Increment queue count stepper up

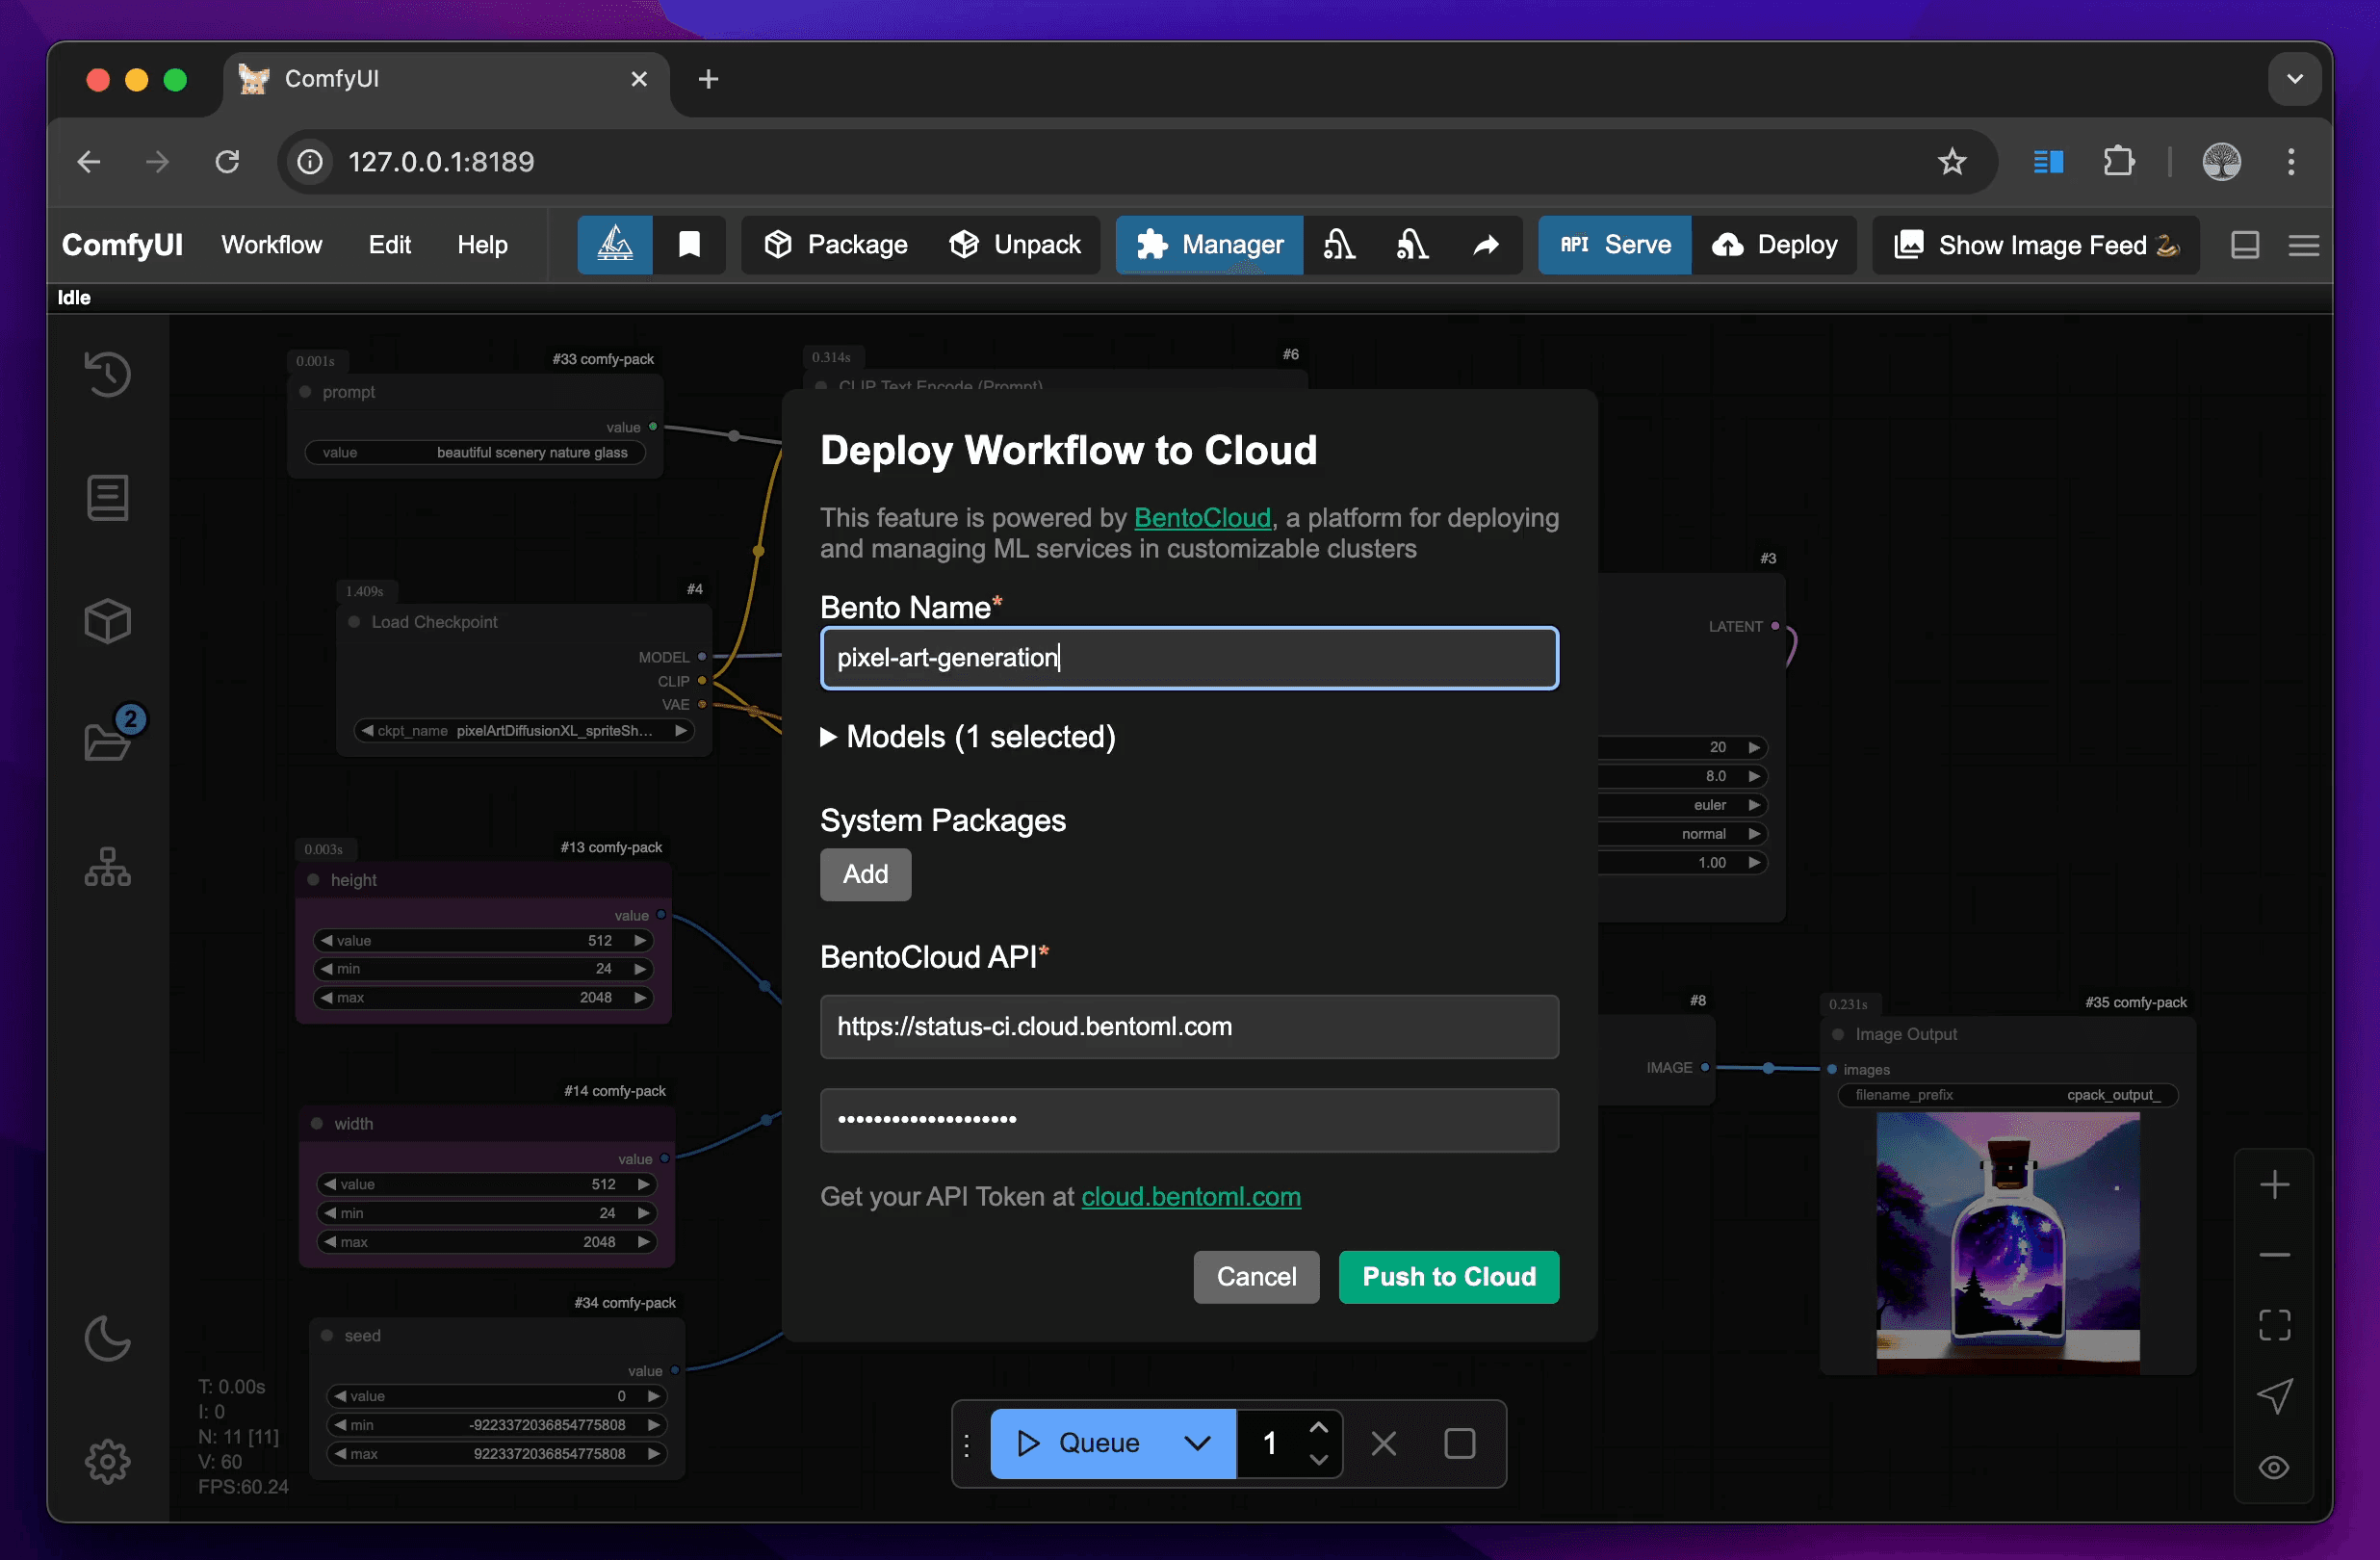(x=1318, y=1426)
